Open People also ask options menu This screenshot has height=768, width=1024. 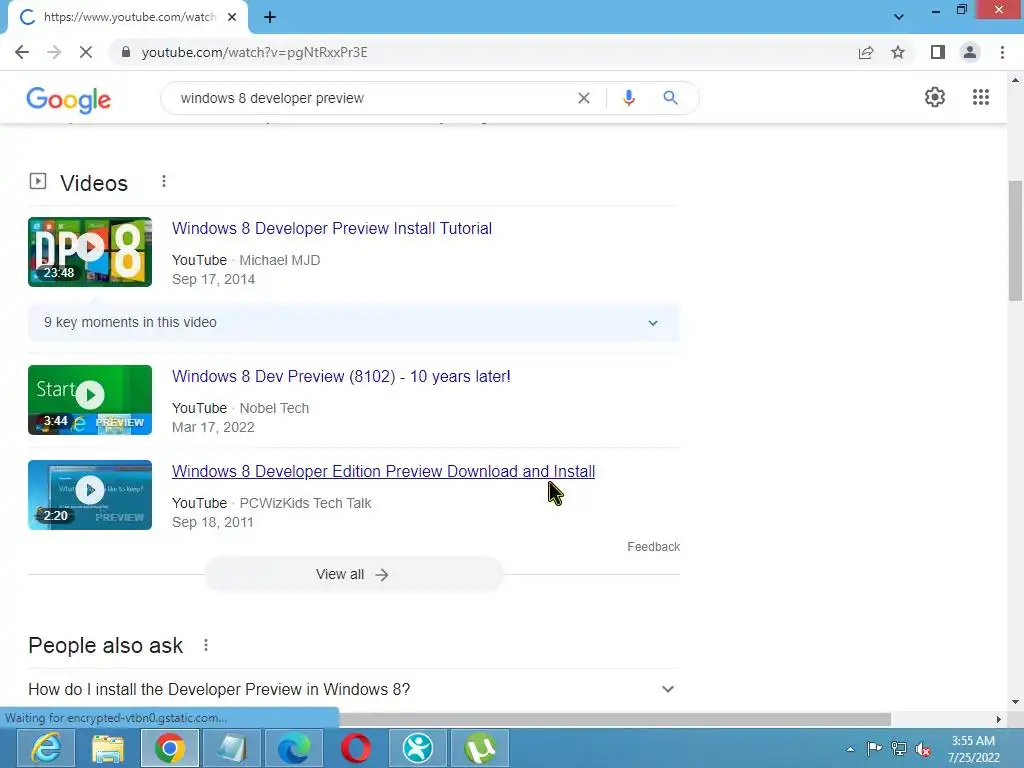[206, 645]
